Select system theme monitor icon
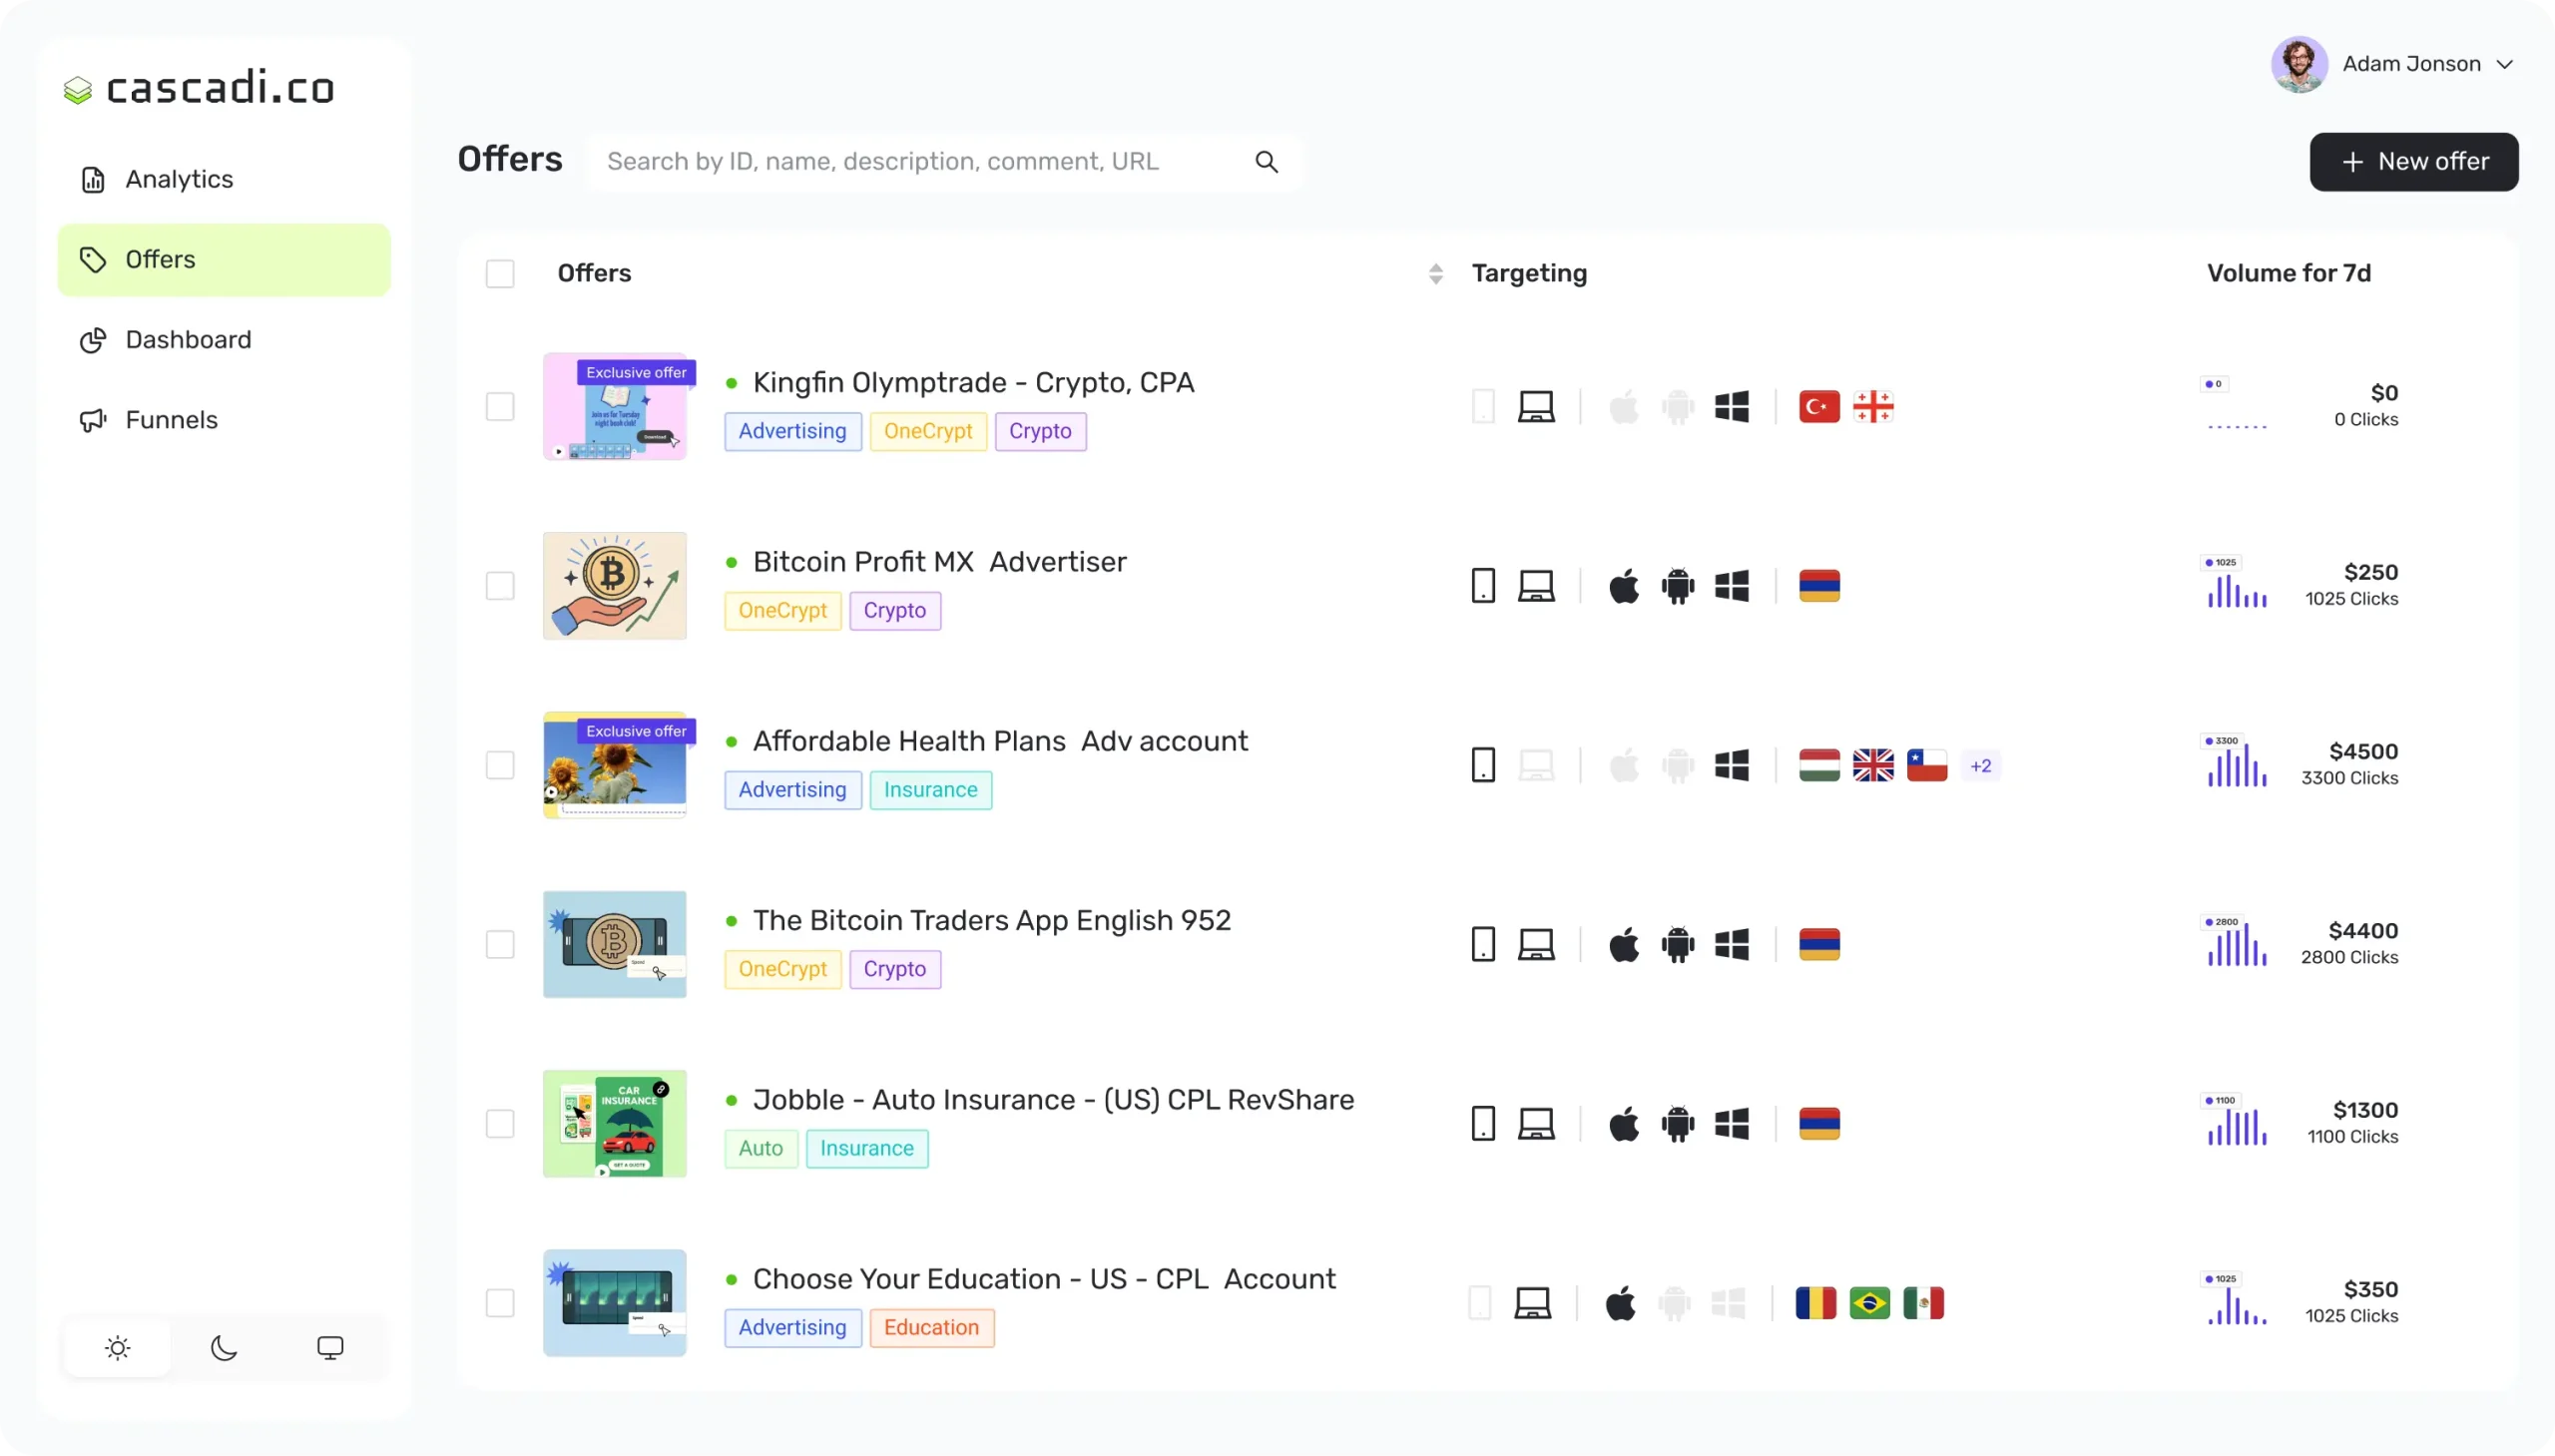Image resolution: width=2555 pixels, height=1456 pixels. pos(330,1347)
